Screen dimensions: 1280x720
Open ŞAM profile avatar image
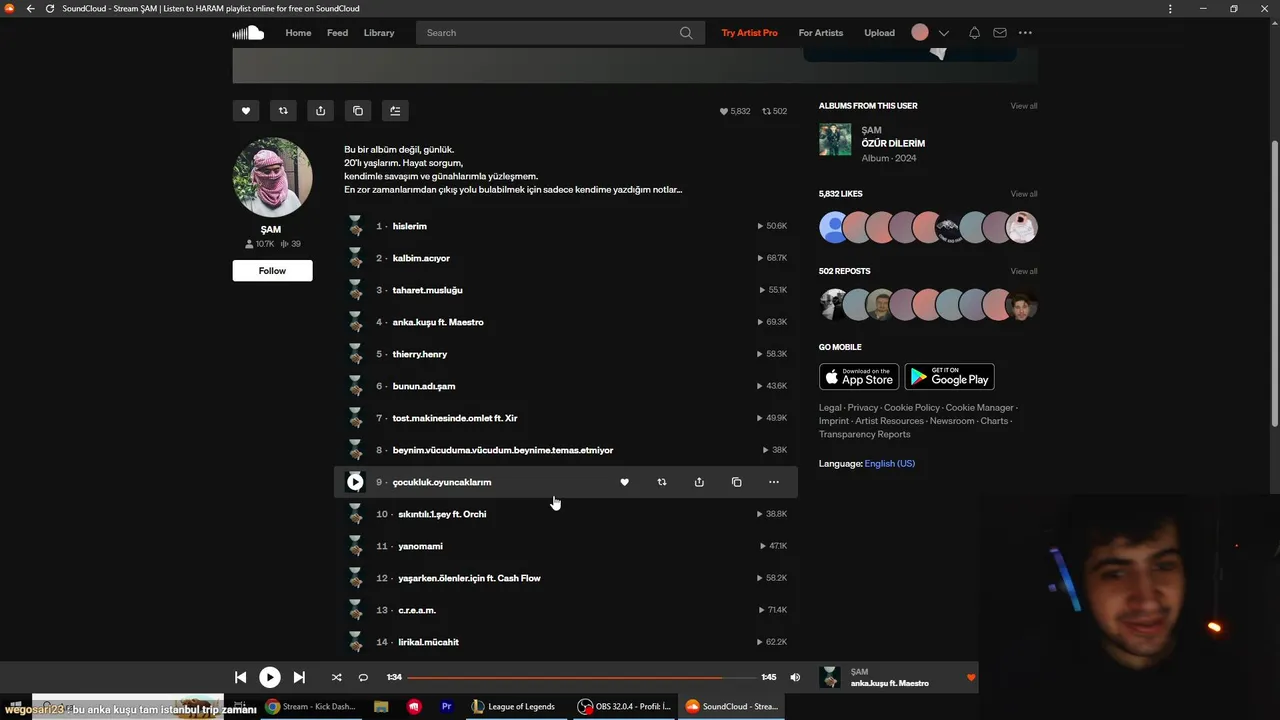(272, 177)
